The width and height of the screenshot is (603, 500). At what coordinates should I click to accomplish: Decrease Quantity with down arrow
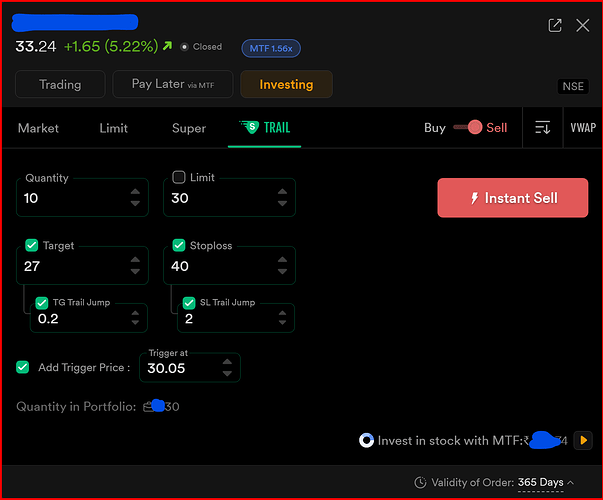pos(135,203)
